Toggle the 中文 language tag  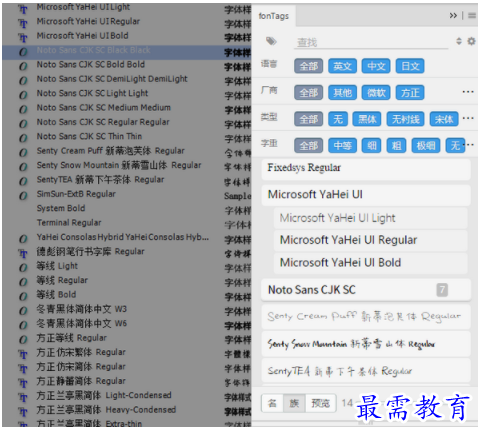pos(376,66)
